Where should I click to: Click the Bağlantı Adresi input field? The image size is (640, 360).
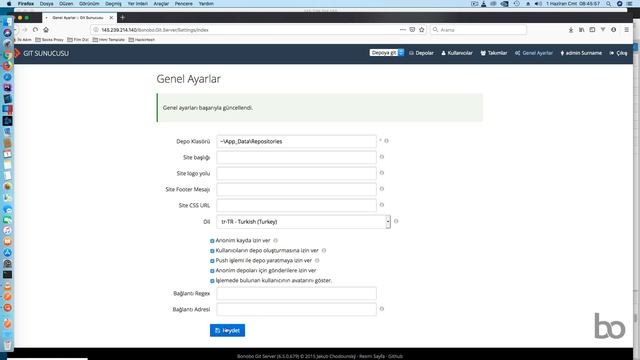tap(296, 309)
